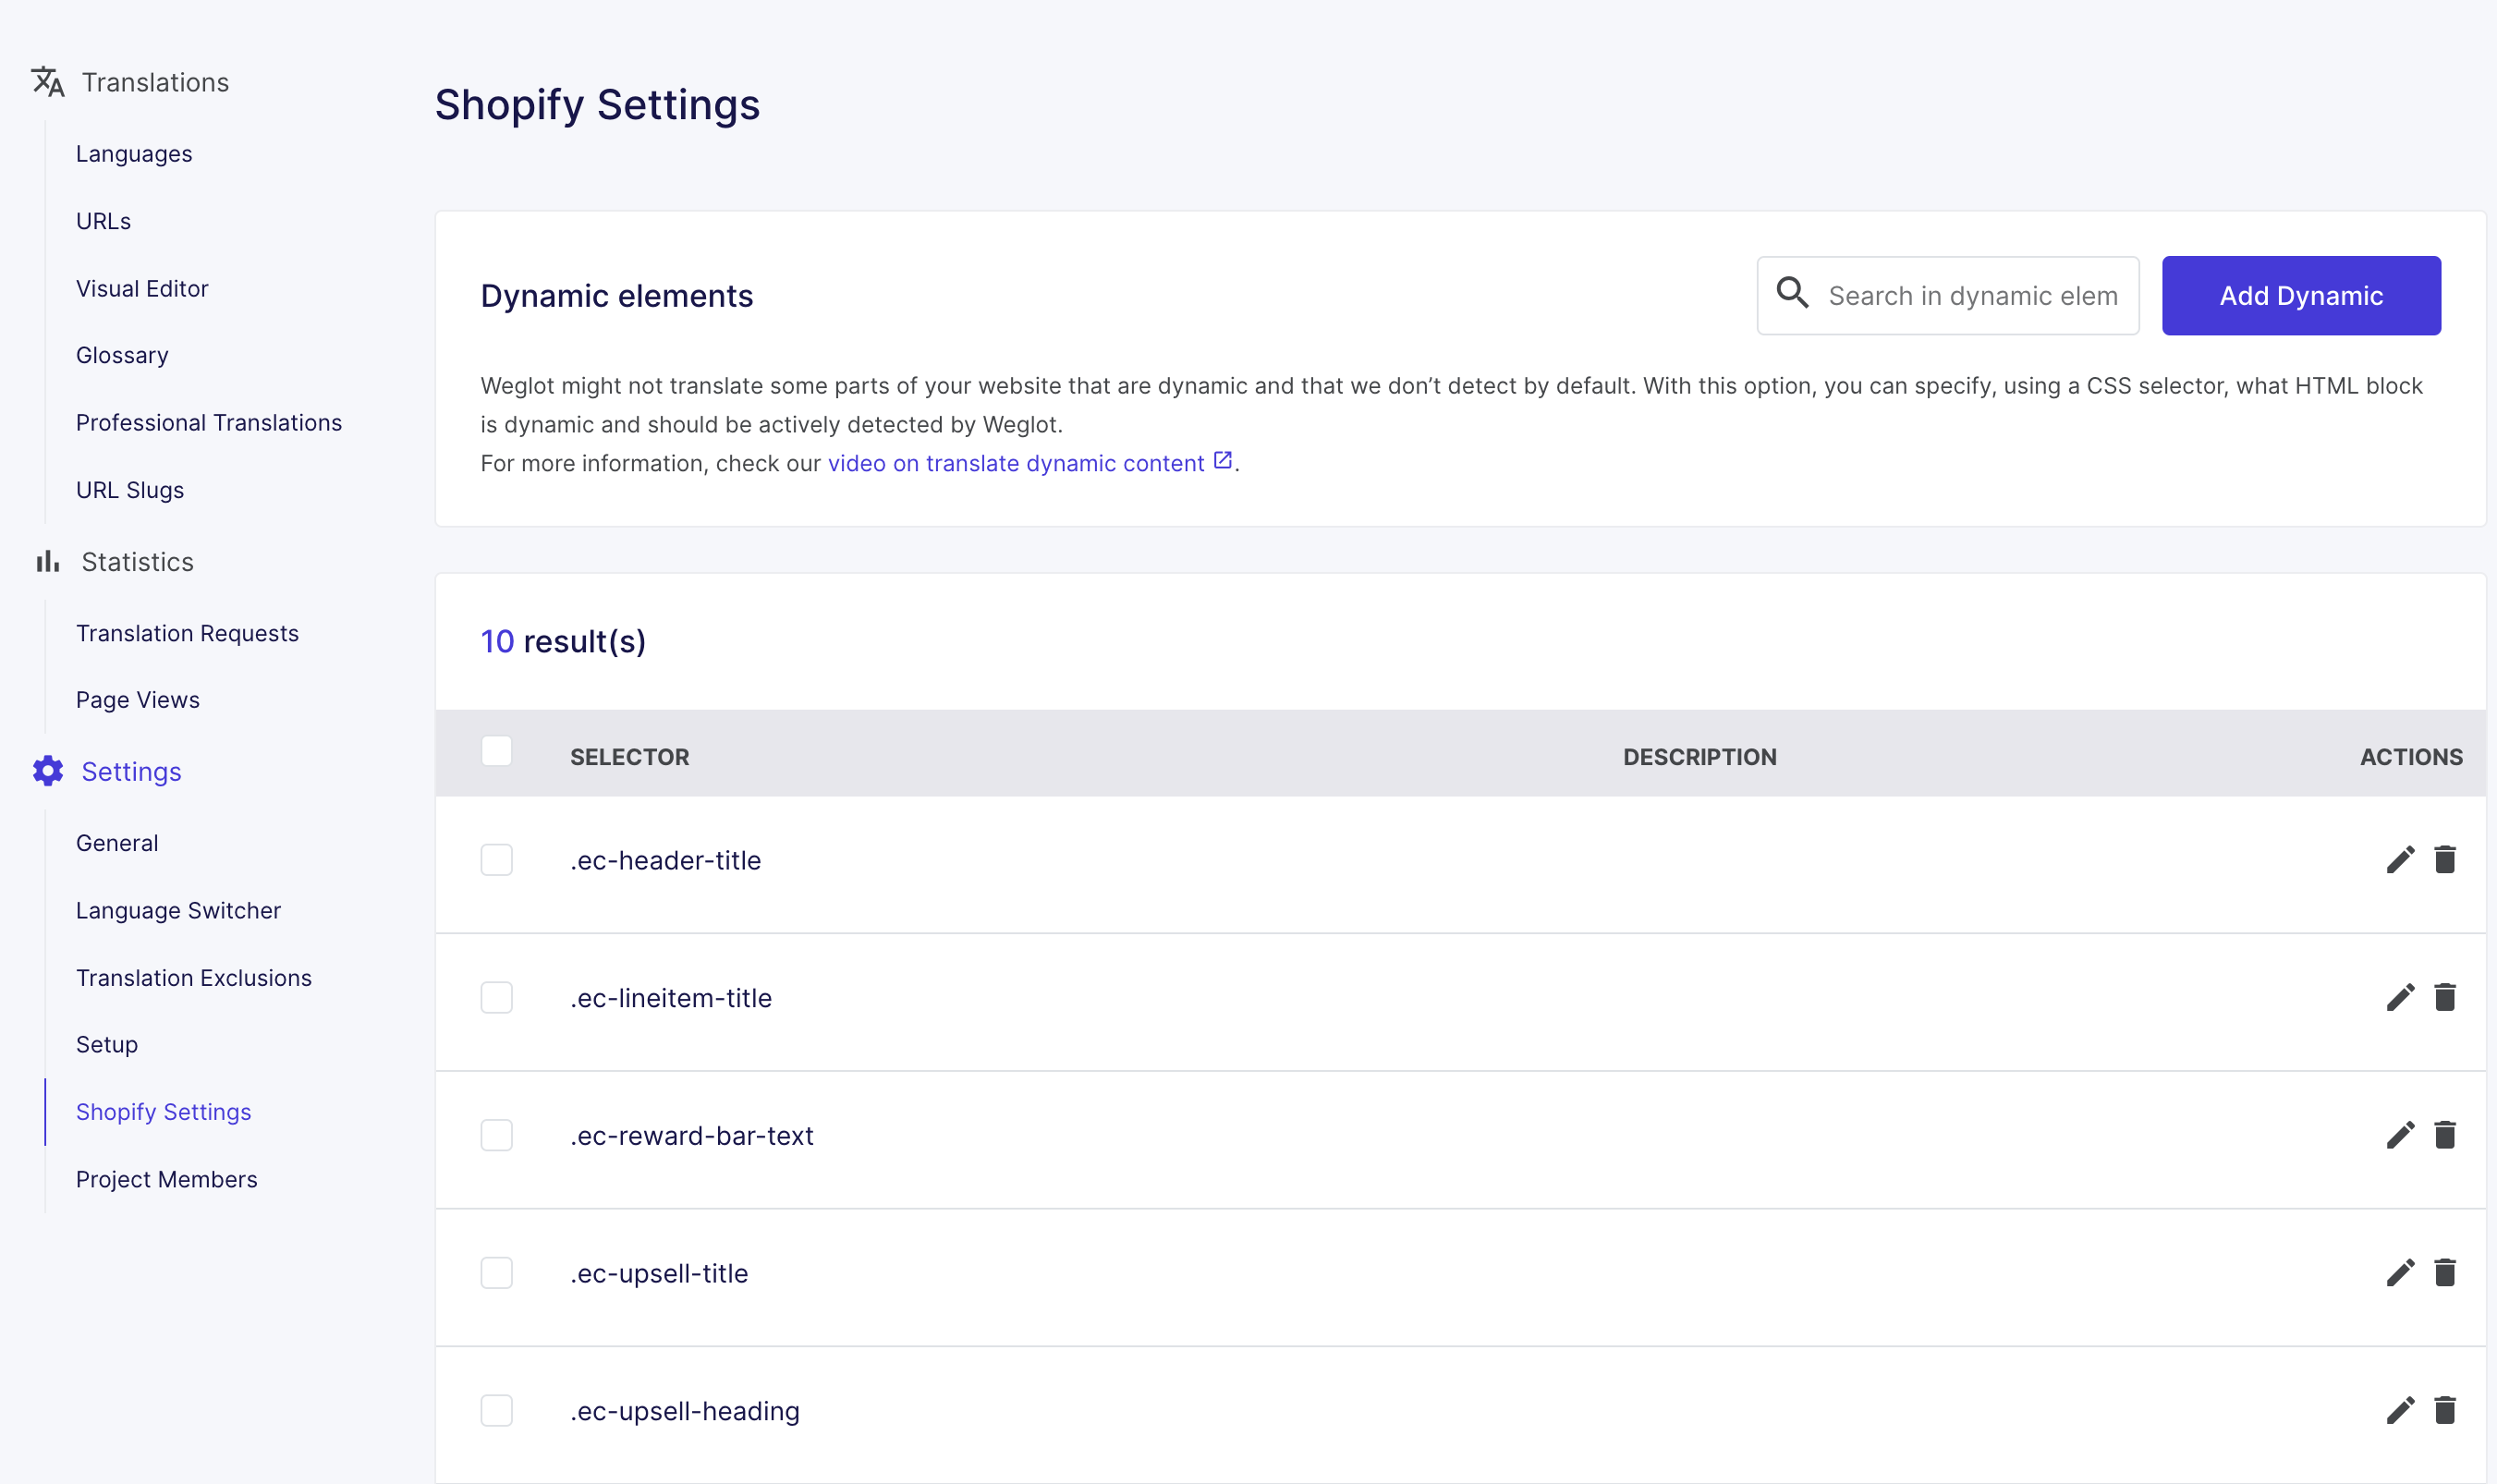Open Project Members
The height and width of the screenshot is (1484, 2497).
coord(166,1179)
